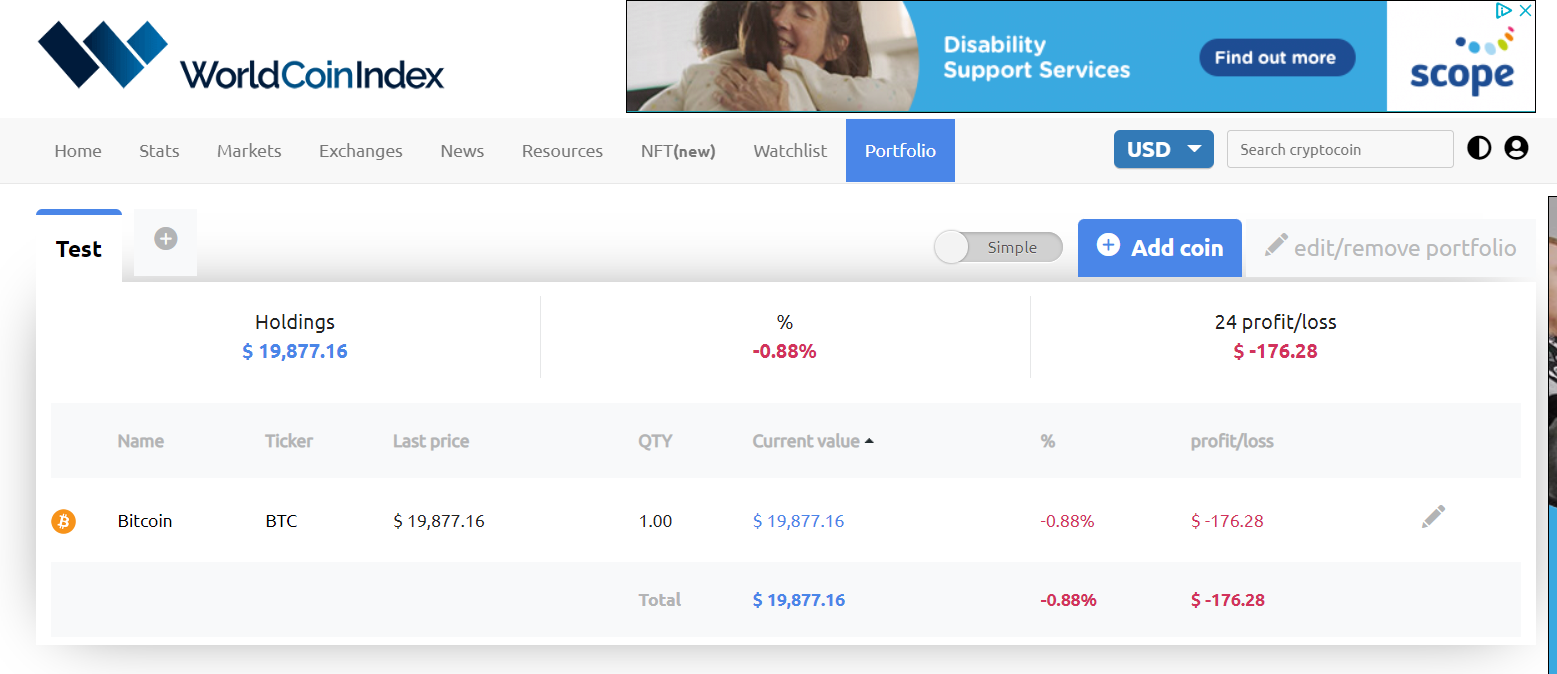This screenshot has height=674, width=1557.
Task: Open the NFT(new) link
Action: [677, 150]
